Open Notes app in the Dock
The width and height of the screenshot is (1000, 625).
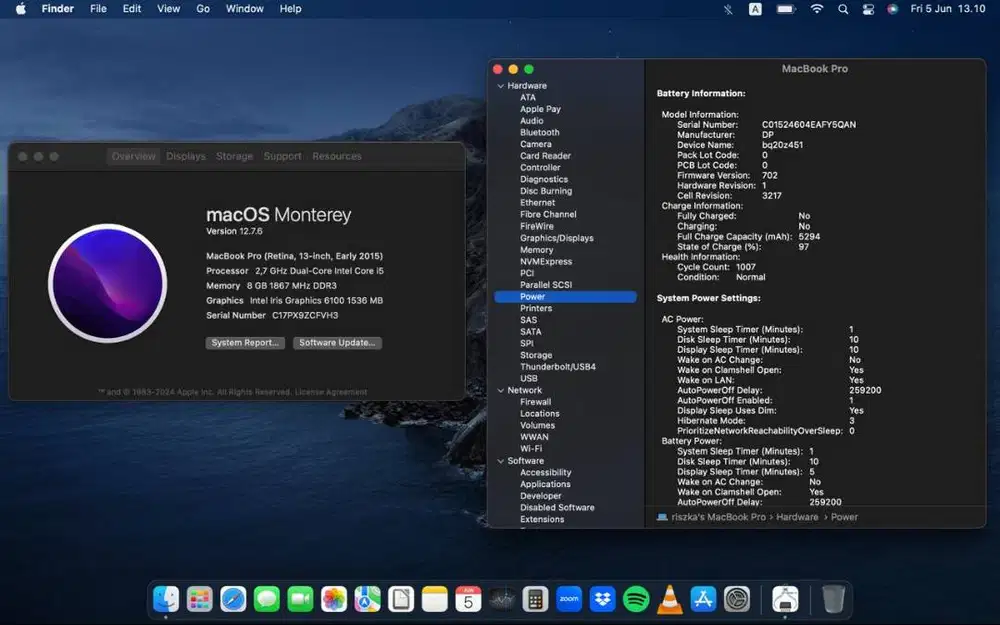[434, 599]
